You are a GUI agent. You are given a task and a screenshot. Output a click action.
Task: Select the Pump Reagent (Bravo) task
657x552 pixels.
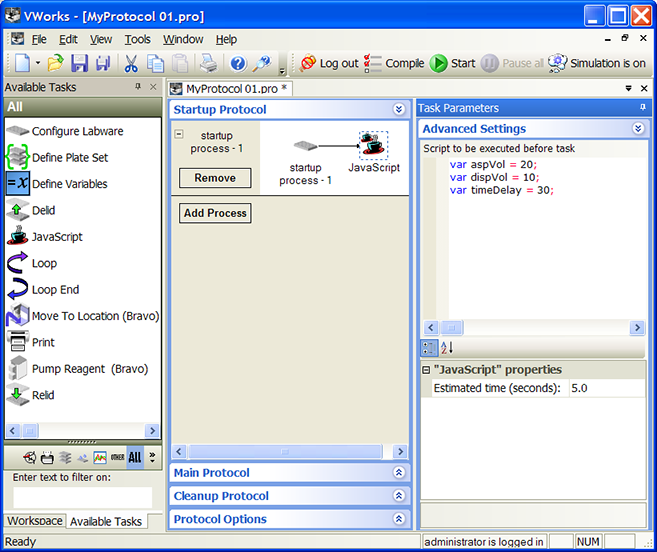coord(89,369)
